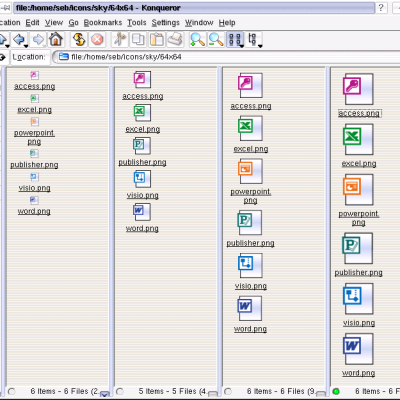Viewport: 400px width, 400px height.
Task: Click the green active indicator of fourth pane
Action: (336, 391)
